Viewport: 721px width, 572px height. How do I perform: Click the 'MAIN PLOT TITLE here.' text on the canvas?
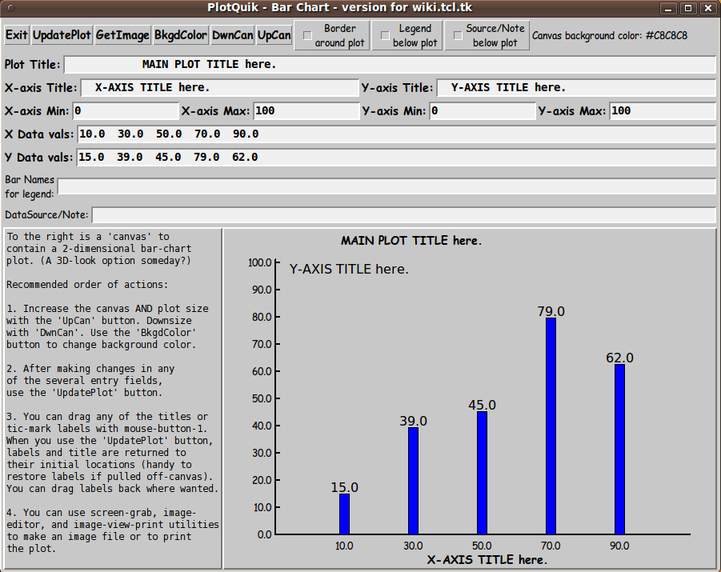[411, 240]
